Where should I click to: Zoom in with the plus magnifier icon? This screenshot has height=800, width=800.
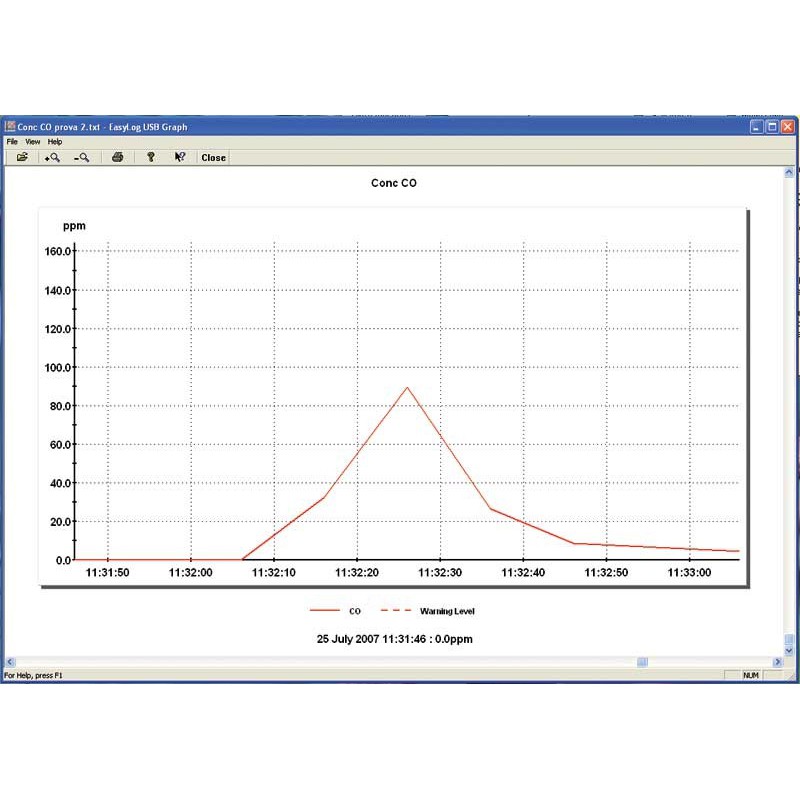(53, 157)
